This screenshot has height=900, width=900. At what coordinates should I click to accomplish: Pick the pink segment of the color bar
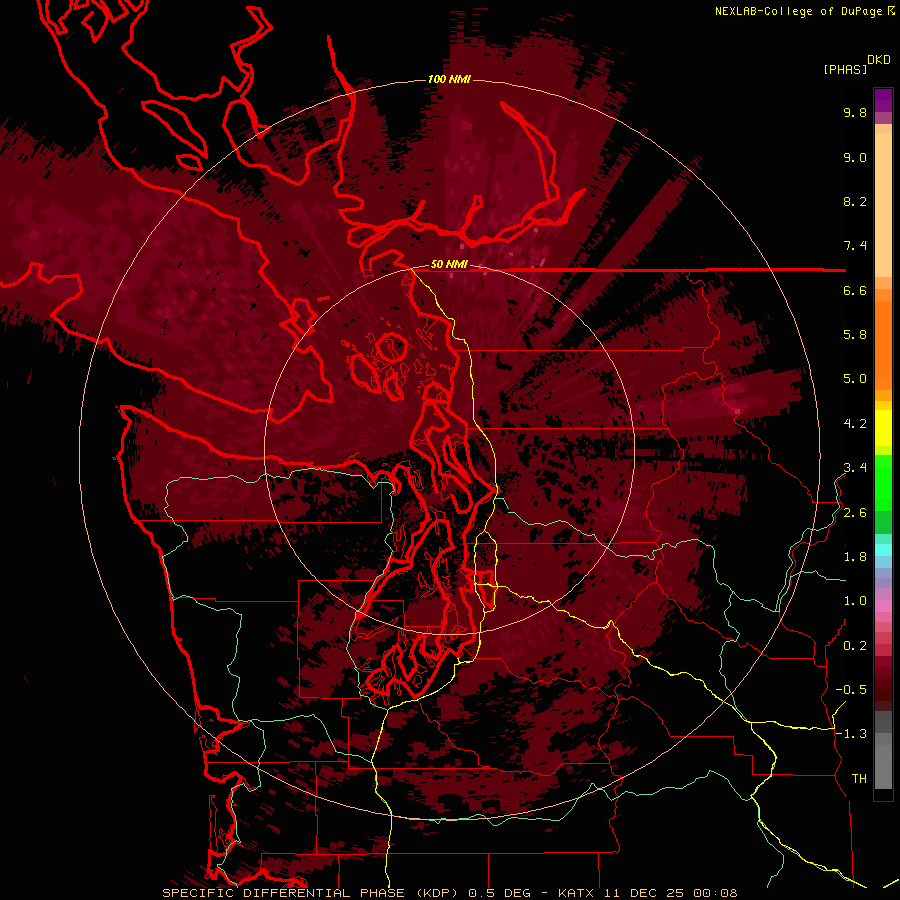click(883, 605)
